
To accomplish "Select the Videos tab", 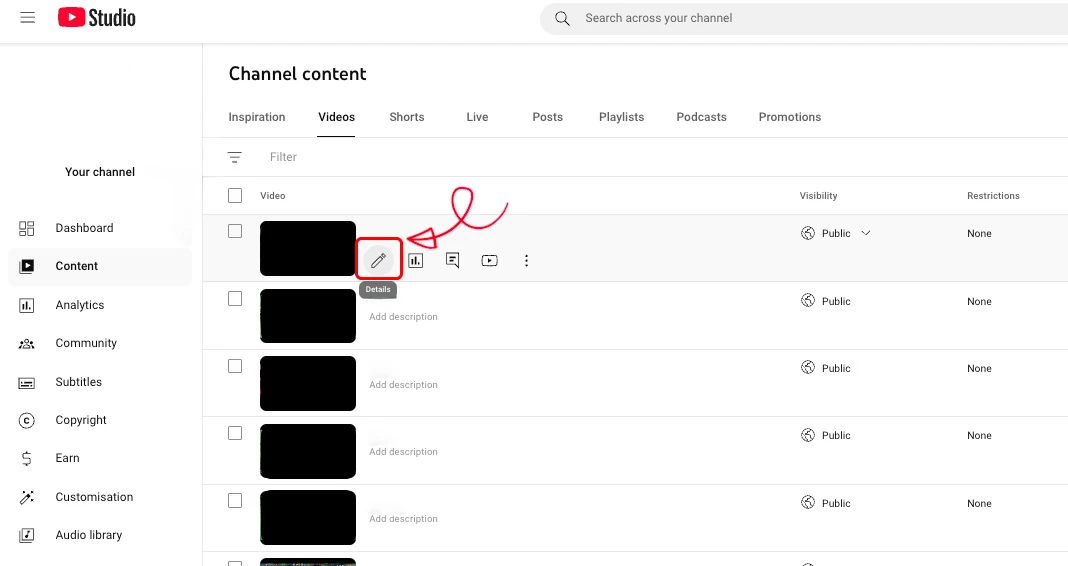I will point(336,117).
